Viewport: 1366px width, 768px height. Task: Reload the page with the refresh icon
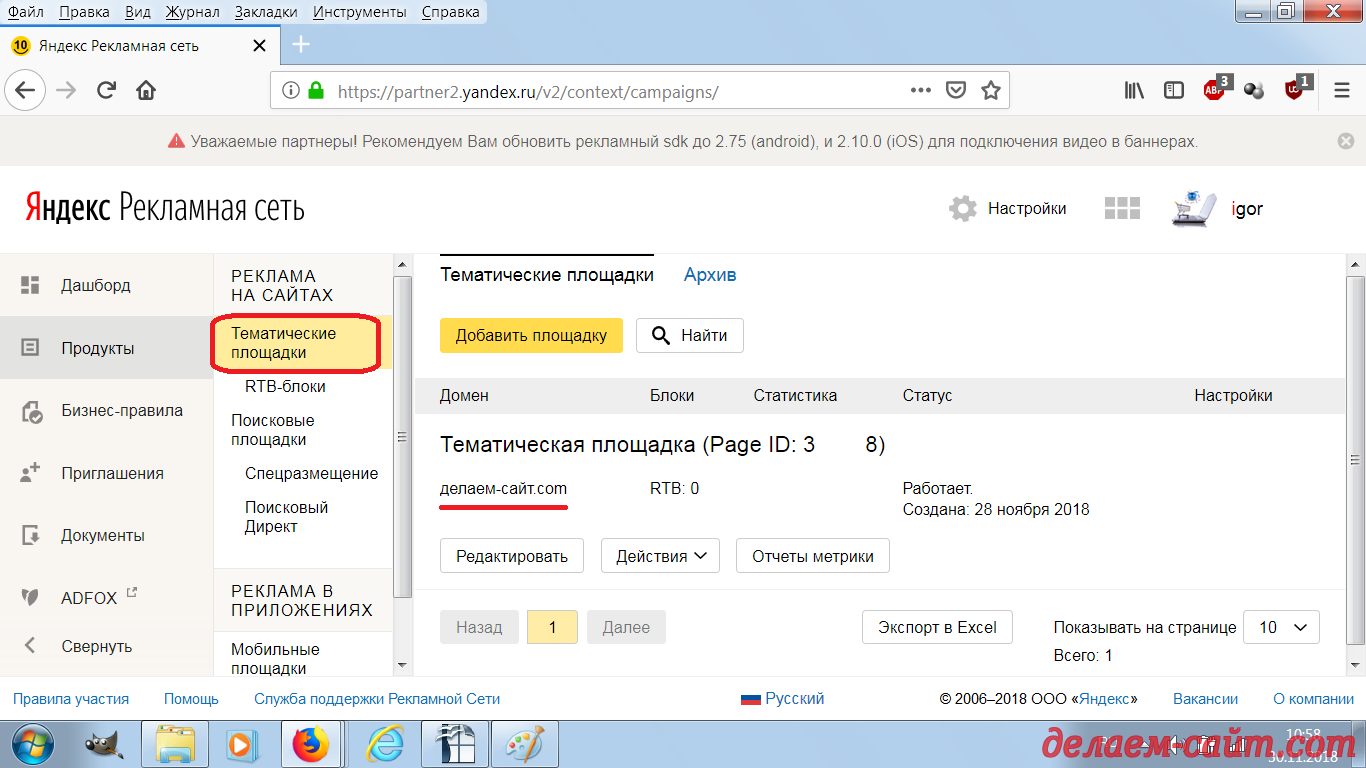(x=107, y=90)
